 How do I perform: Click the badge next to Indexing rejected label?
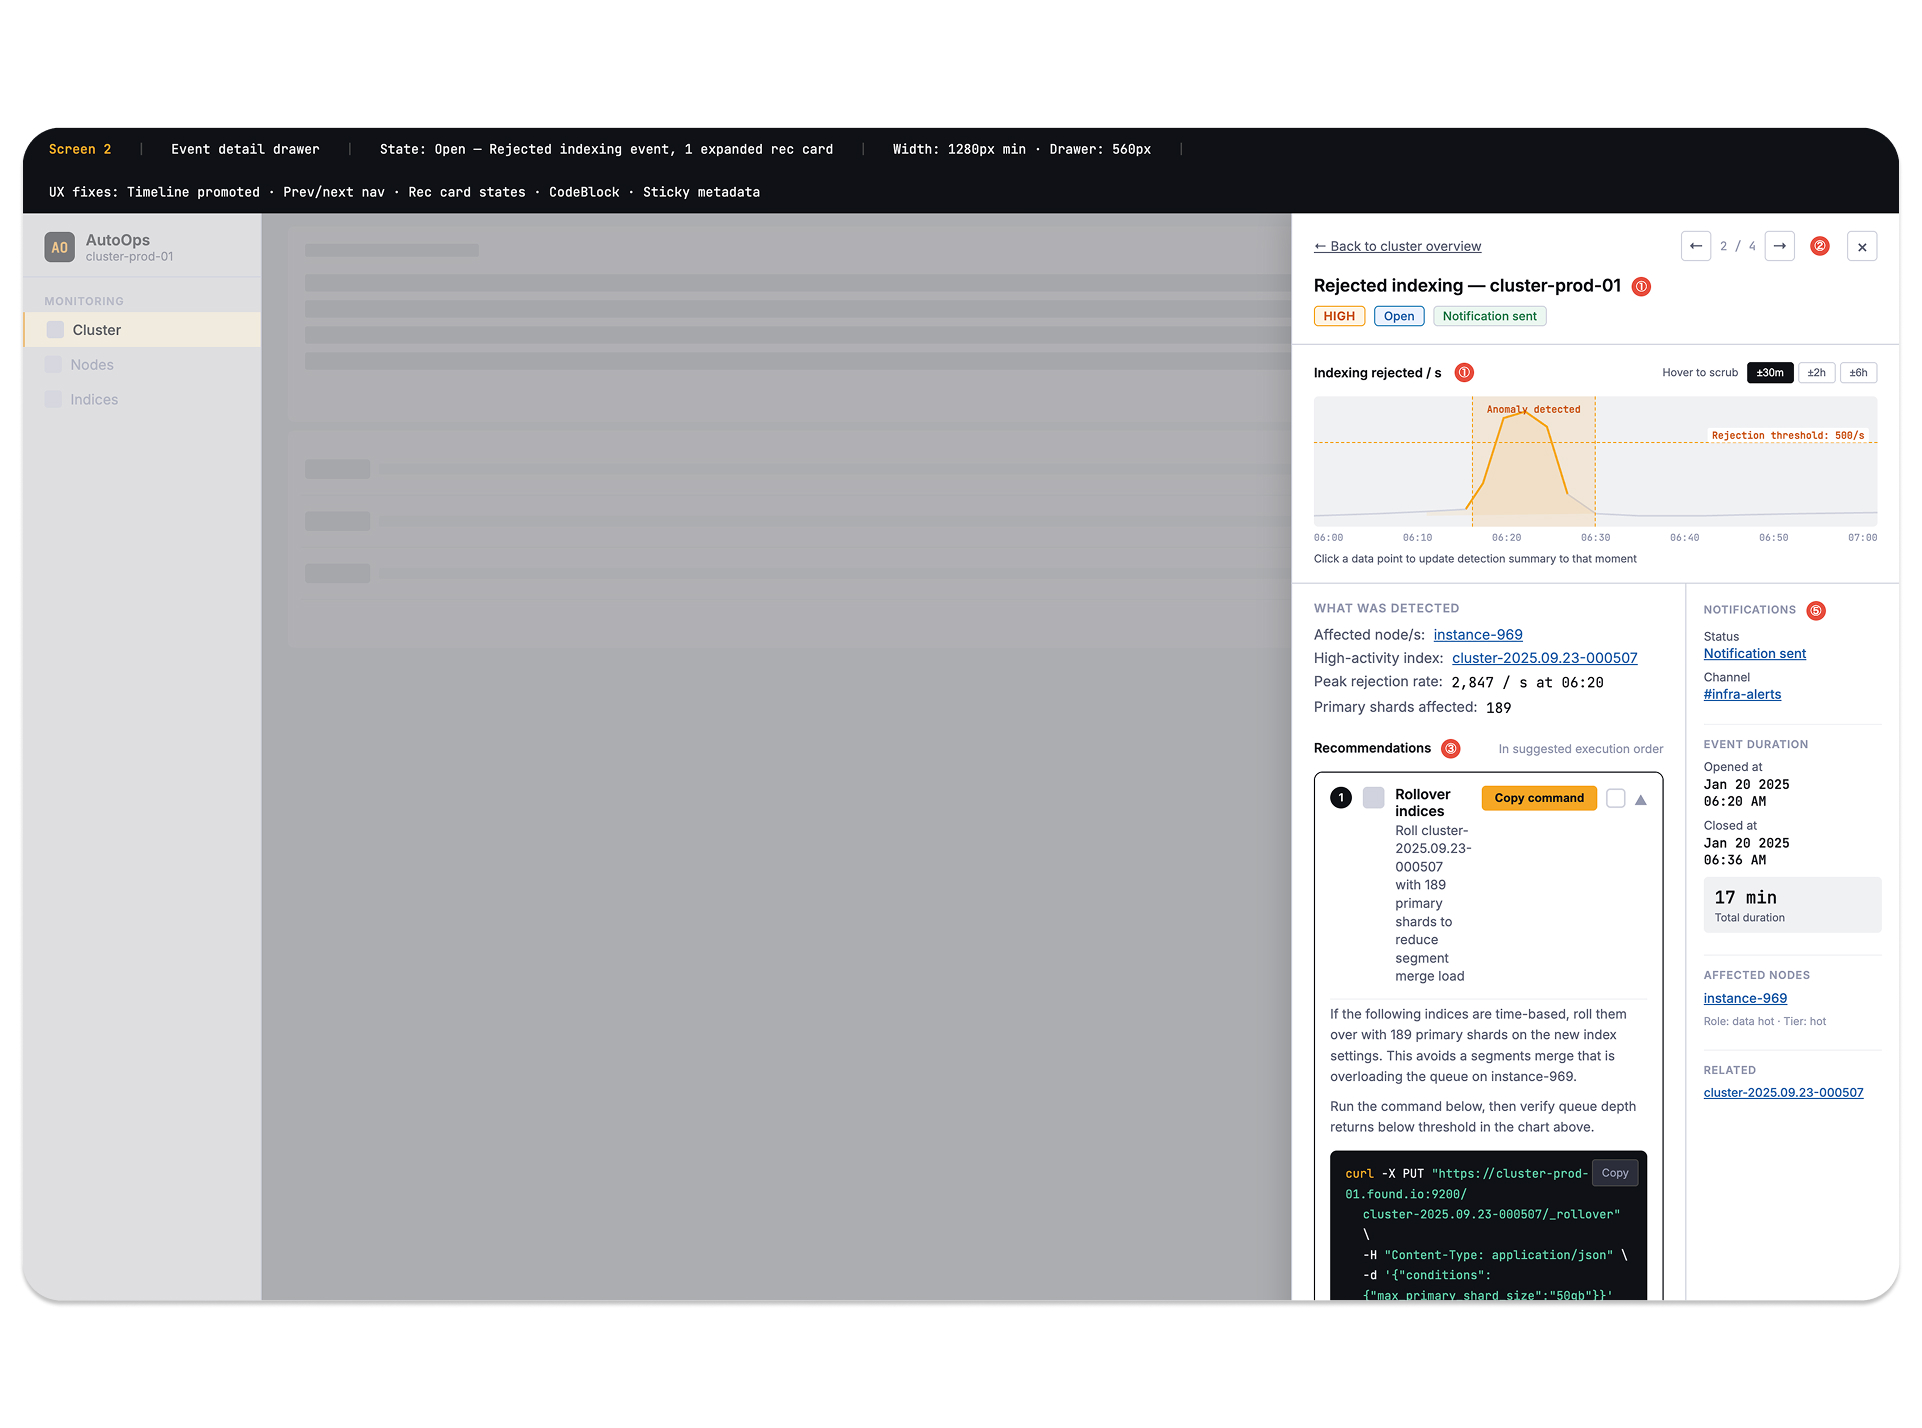[x=1463, y=372]
